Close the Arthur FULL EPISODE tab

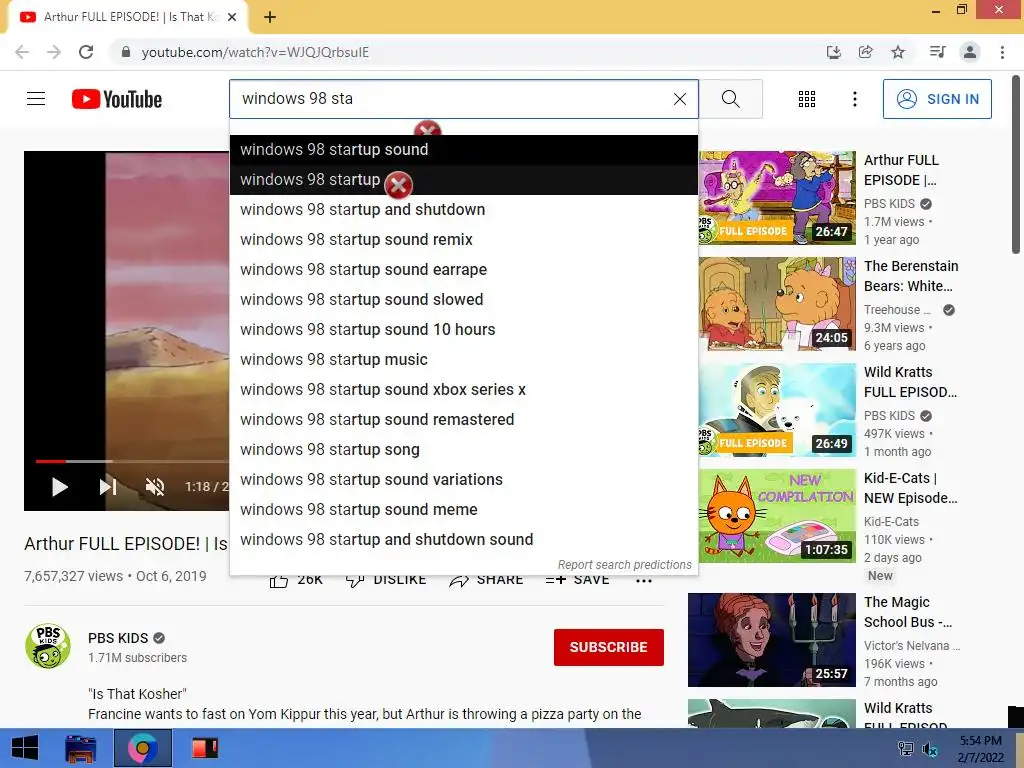tap(232, 17)
